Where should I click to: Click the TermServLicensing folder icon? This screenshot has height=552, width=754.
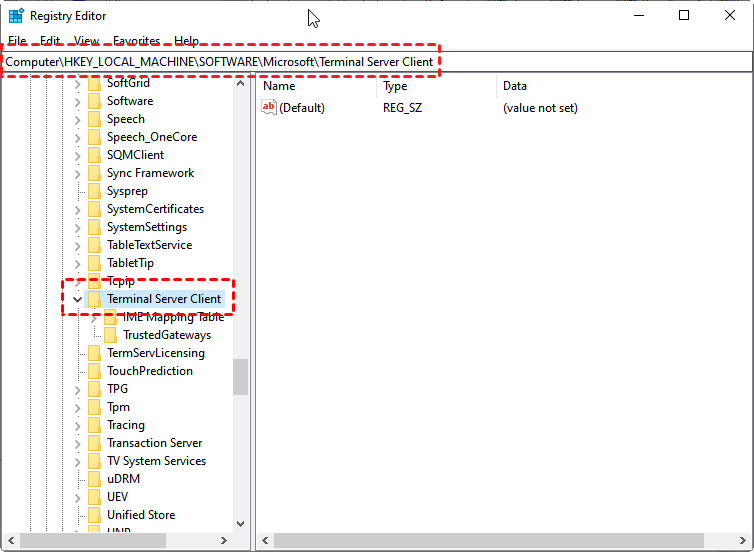(95, 353)
